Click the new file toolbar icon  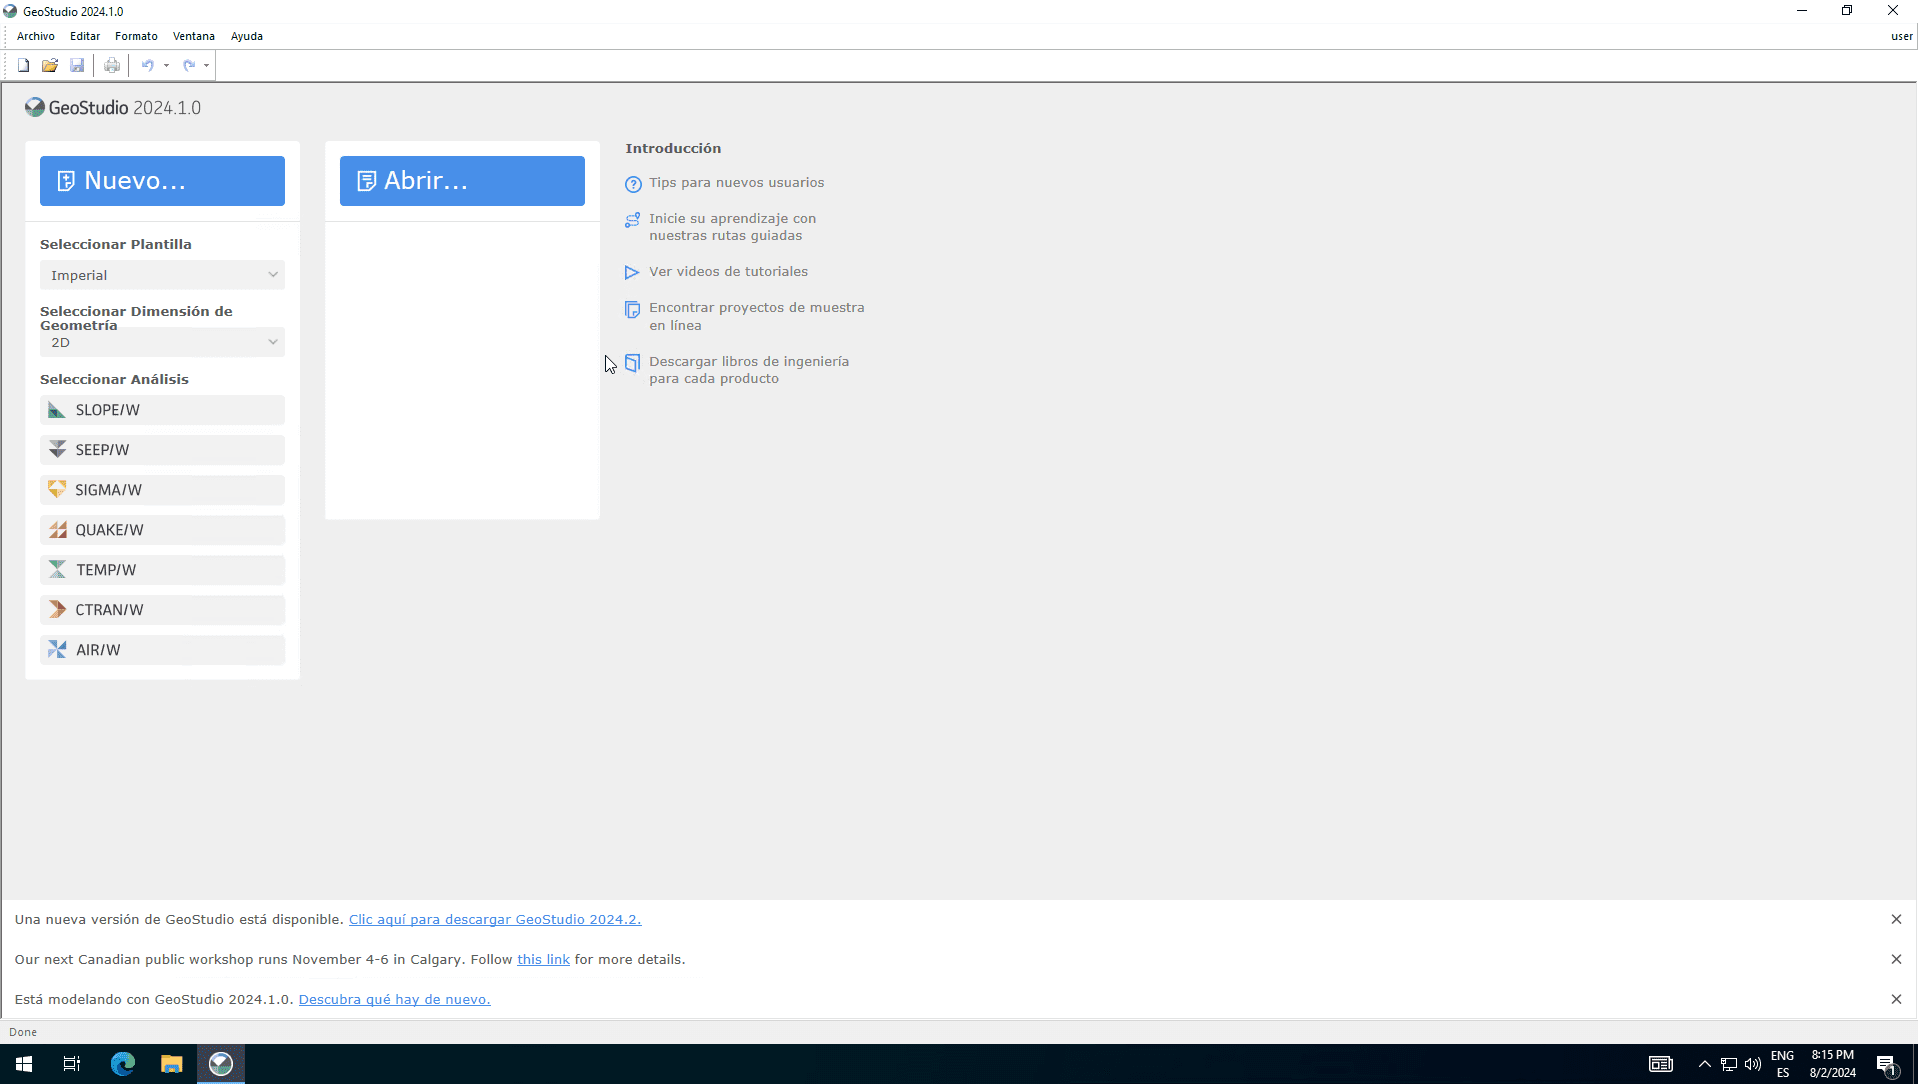coord(23,66)
